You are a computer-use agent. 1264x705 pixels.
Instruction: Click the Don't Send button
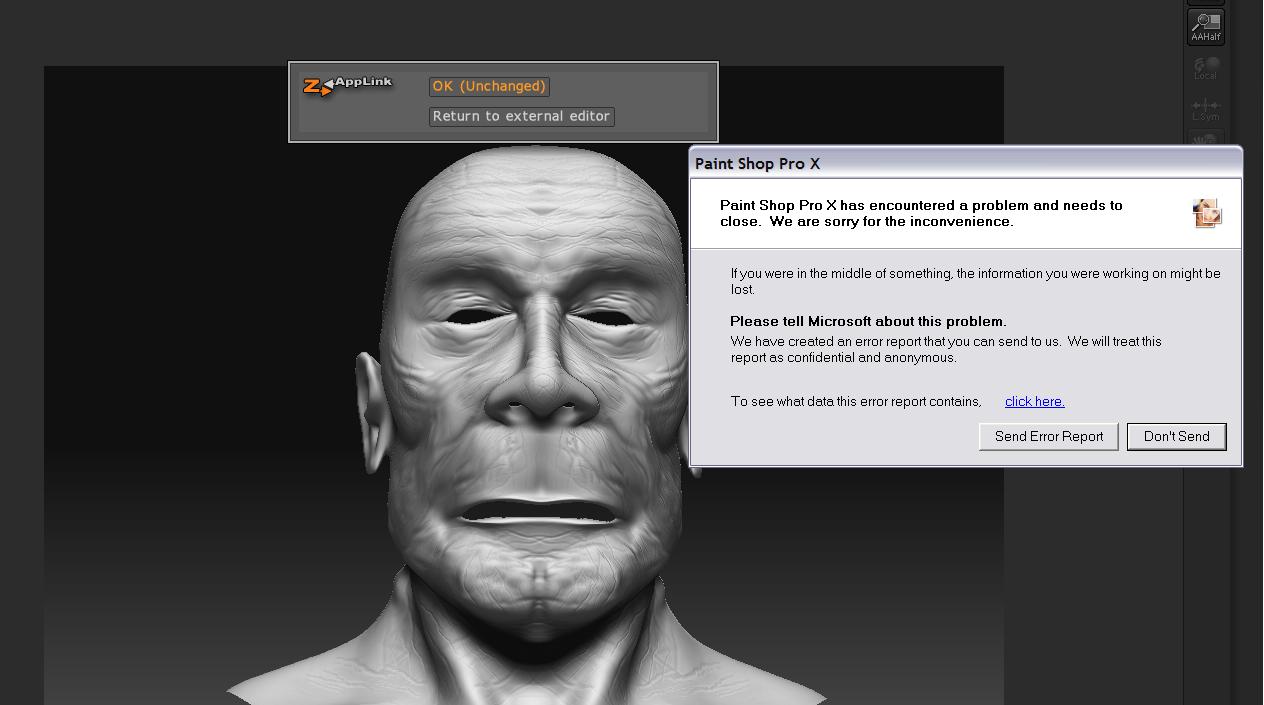(x=1177, y=437)
